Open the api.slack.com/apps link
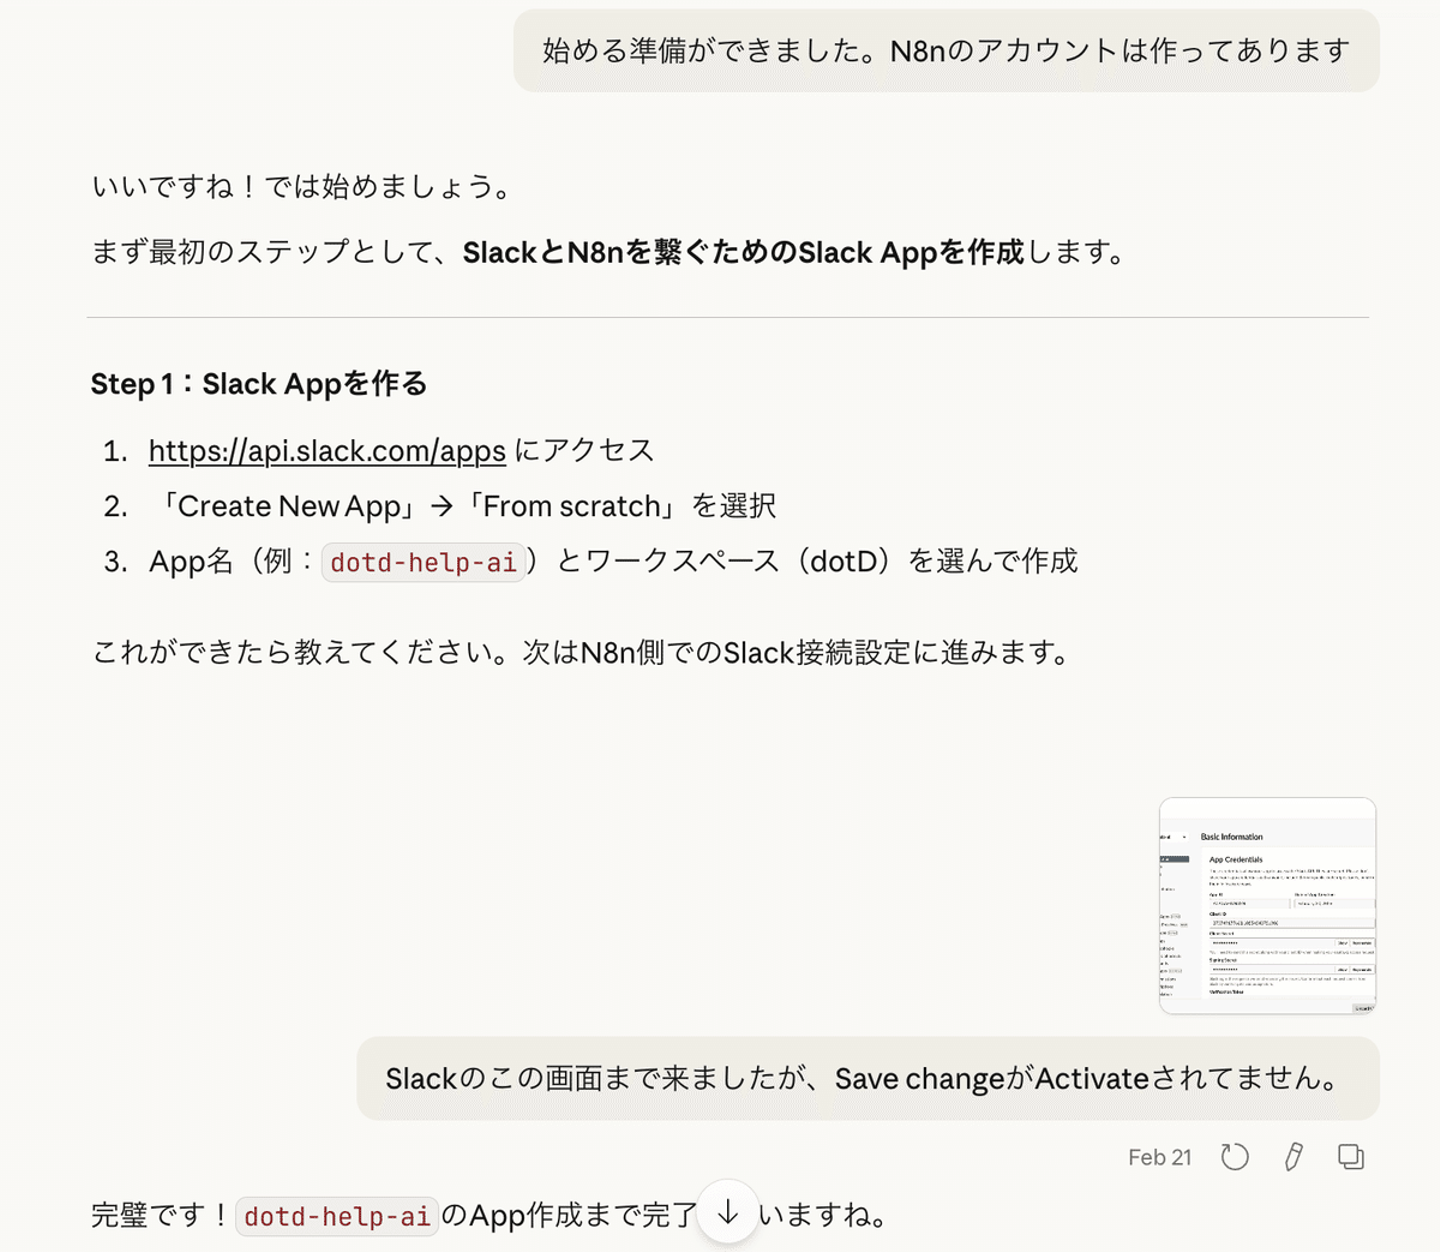Viewport: 1440px width, 1252px height. tap(327, 451)
